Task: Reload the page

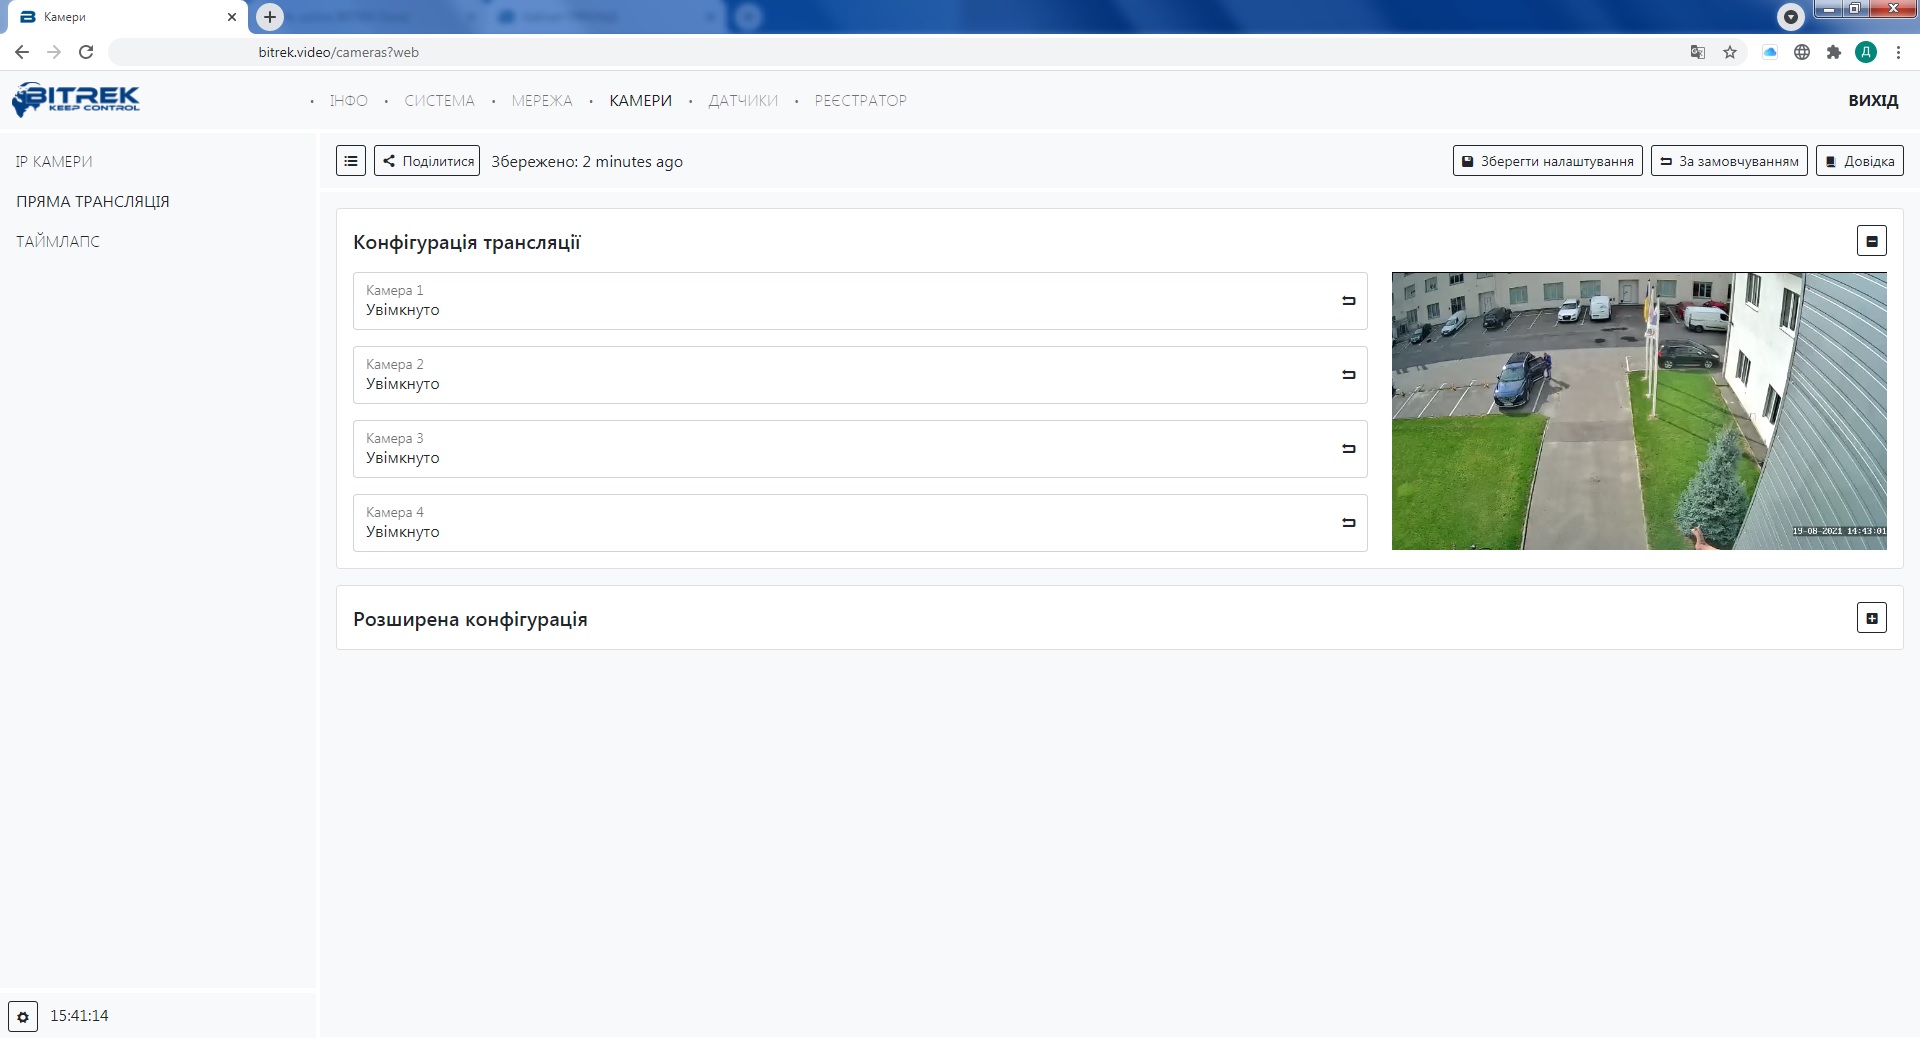Action: pos(86,52)
